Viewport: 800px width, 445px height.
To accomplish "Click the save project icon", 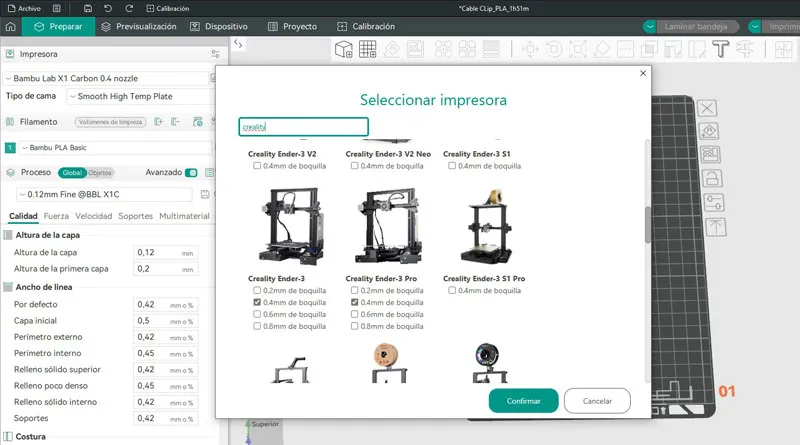I will point(88,8).
